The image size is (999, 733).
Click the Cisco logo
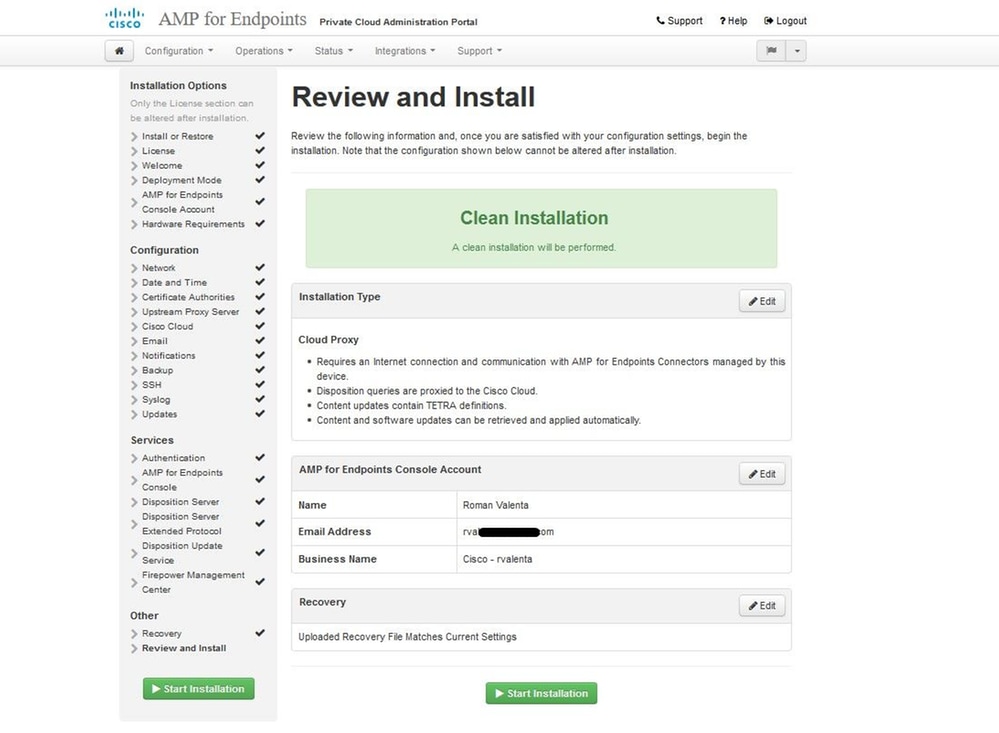[125, 18]
